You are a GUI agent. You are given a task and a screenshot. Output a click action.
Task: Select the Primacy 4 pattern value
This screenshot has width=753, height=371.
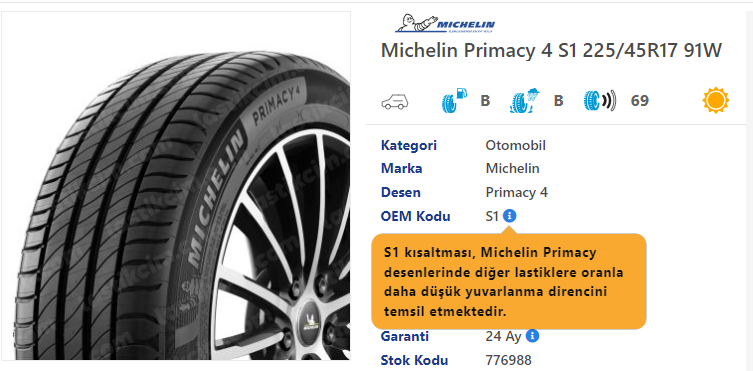(516, 192)
